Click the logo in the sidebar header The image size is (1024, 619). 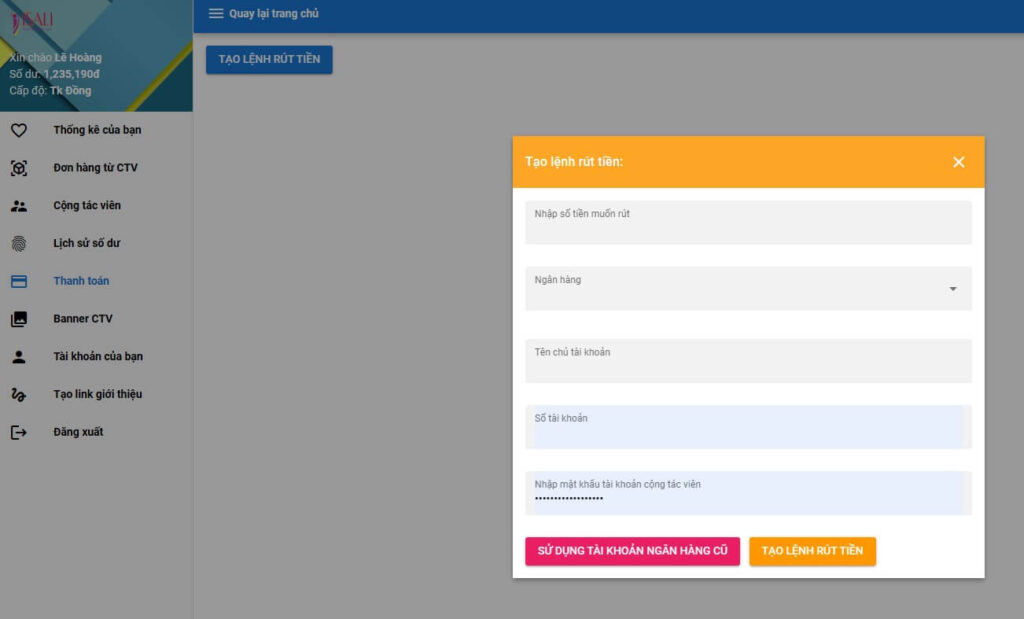tap(31, 22)
